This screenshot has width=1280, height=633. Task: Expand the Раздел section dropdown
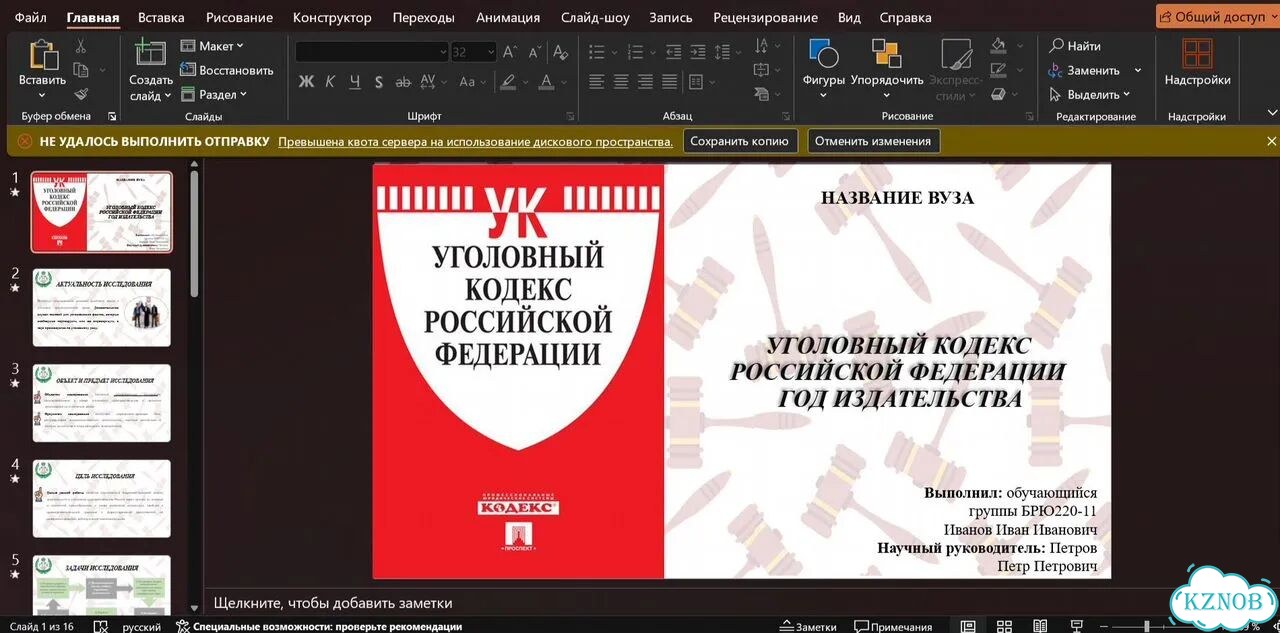213,94
